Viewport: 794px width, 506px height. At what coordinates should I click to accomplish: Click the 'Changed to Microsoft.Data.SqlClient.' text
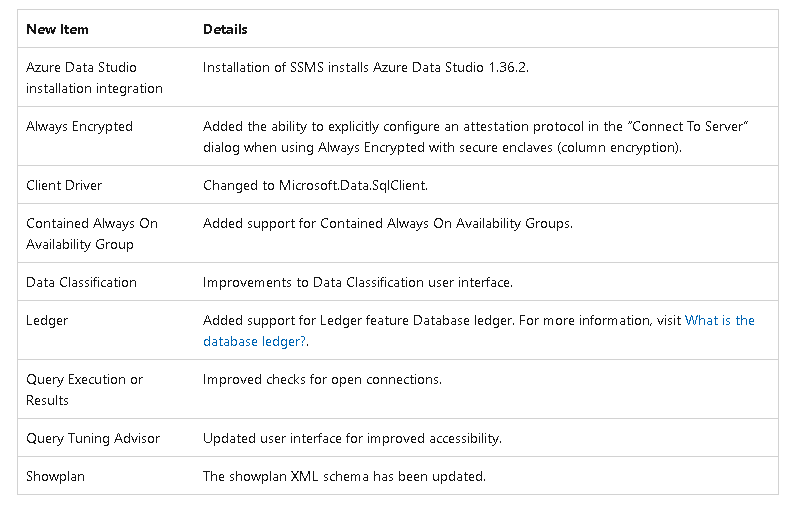pyautogui.click(x=315, y=185)
